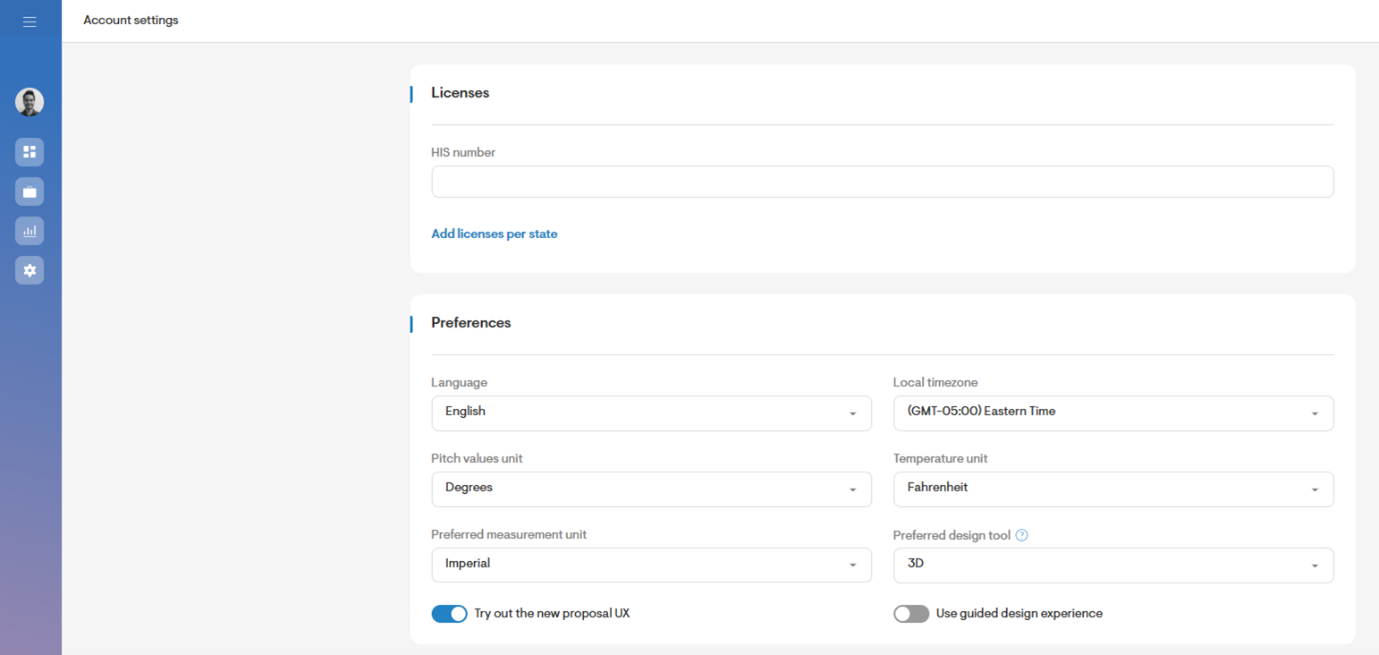This screenshot has height=655, width=1379.
Task: Click the Add licenses per state link
Action: click(x=494, y=234)
